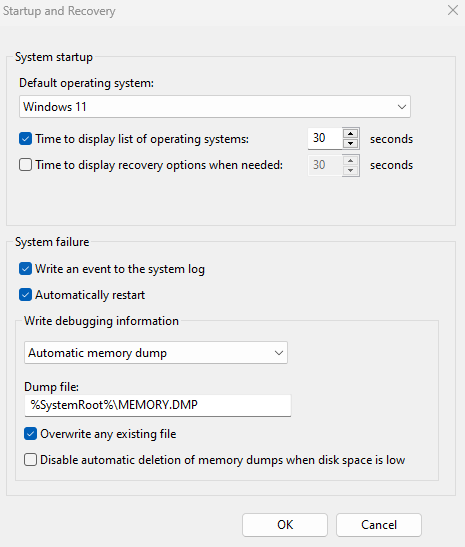The width and height of the screenshot is (465, 547).
Task: Disable the Automatically restart checkbox
Action: pyautogui.click(x=25, y=295)
